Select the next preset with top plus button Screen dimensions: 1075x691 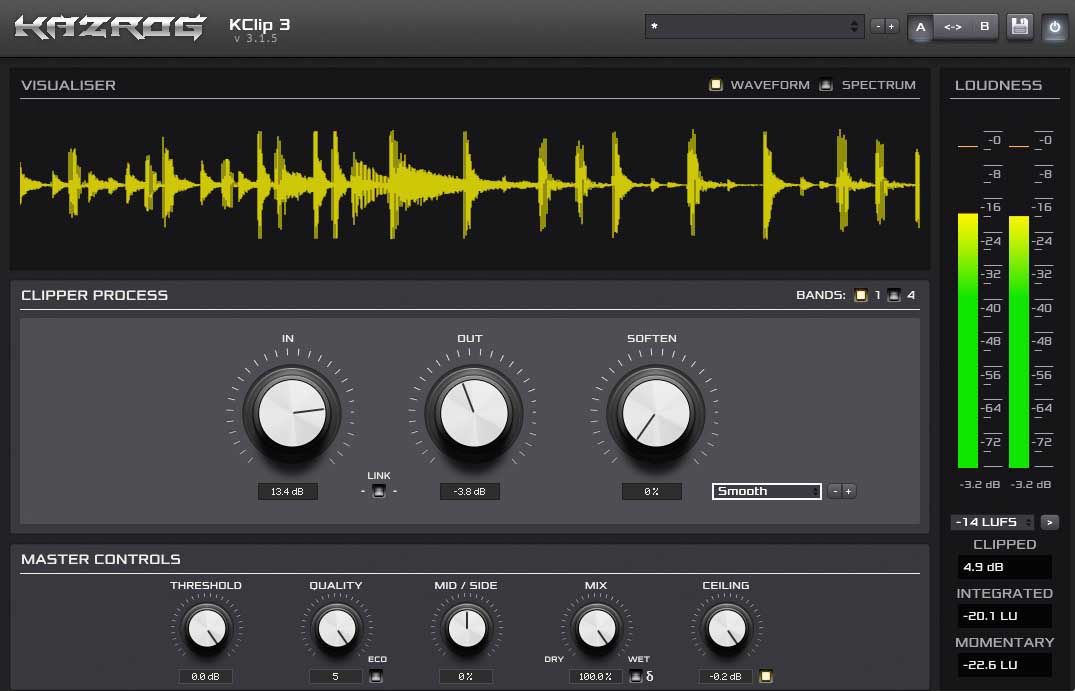tap(892, 27)
